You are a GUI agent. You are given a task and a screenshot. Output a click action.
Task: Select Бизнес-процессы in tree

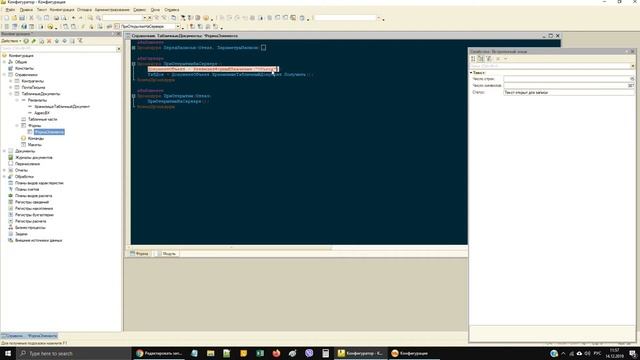point(30,228)
